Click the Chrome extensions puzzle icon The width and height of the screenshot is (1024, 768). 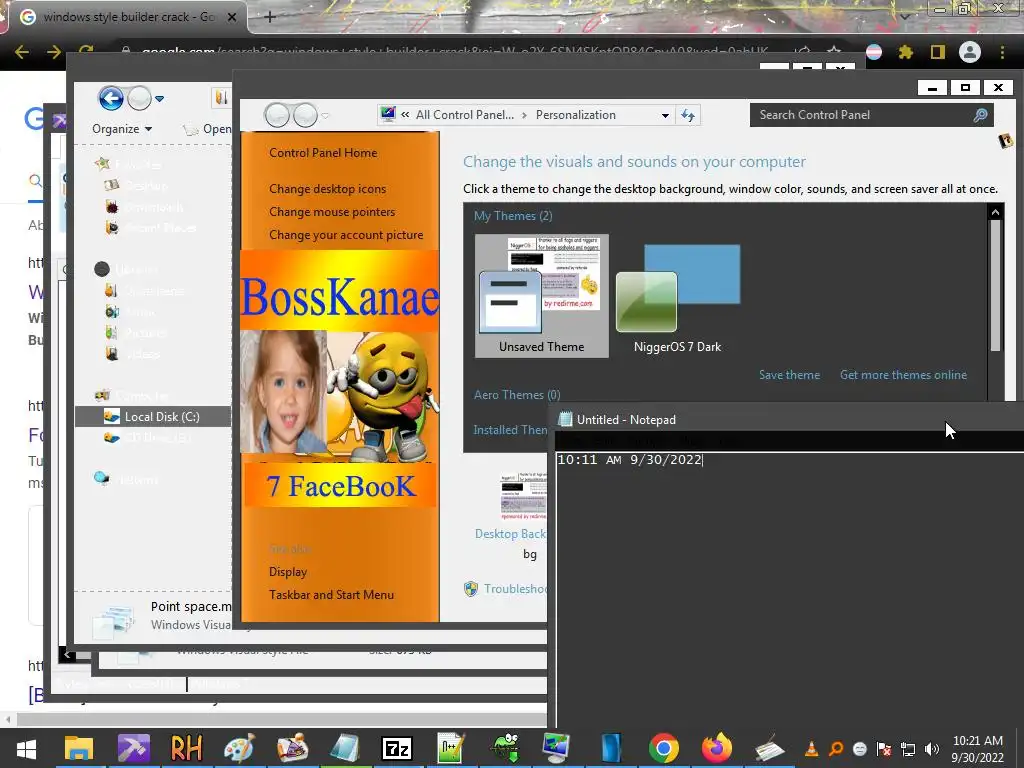coord(905,52)
